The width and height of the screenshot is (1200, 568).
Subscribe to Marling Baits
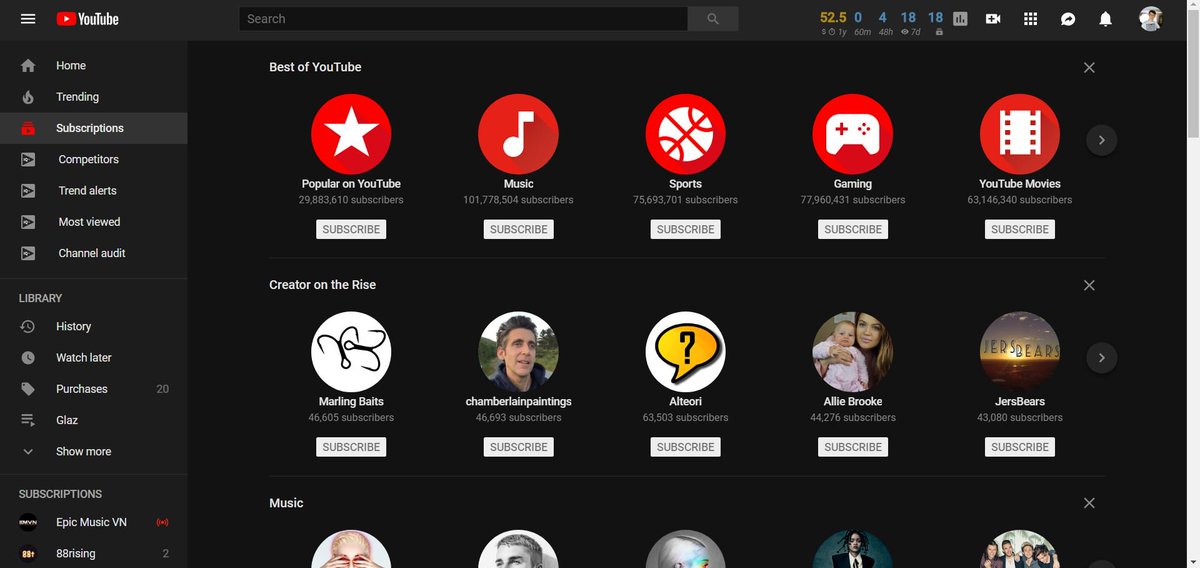(x=351, y=447)
